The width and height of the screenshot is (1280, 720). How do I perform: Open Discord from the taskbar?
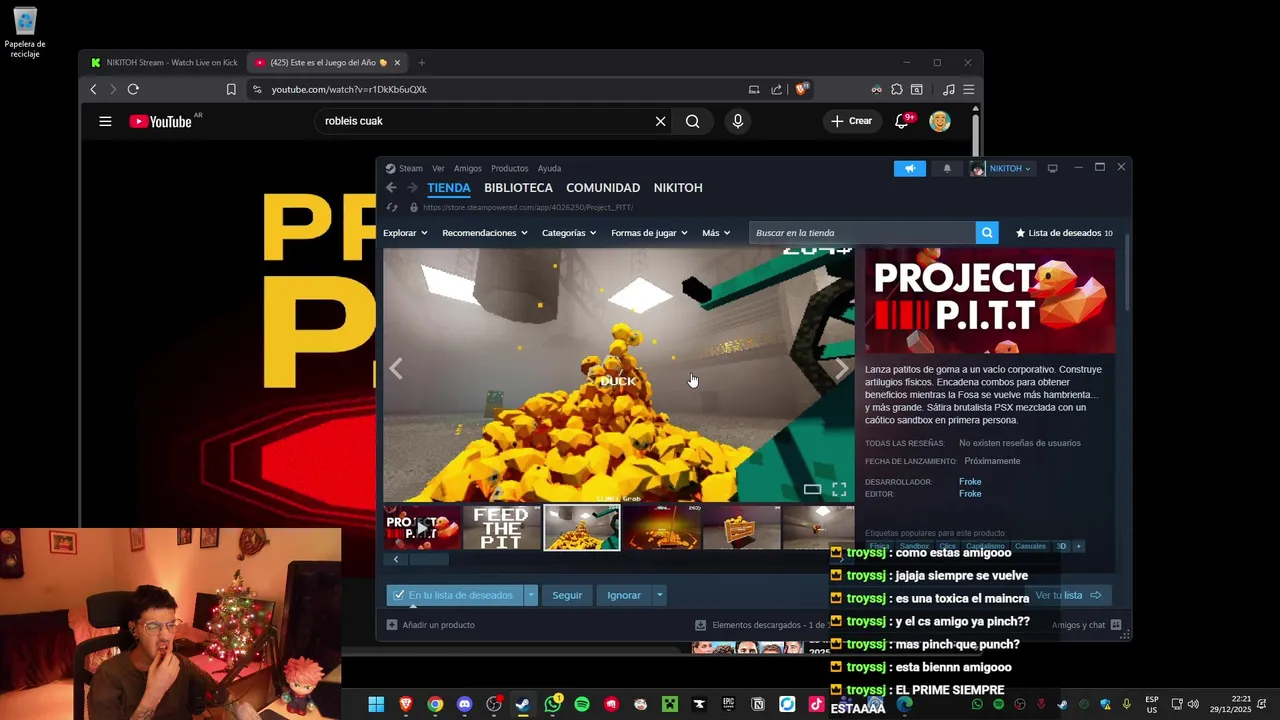point(464,705)
